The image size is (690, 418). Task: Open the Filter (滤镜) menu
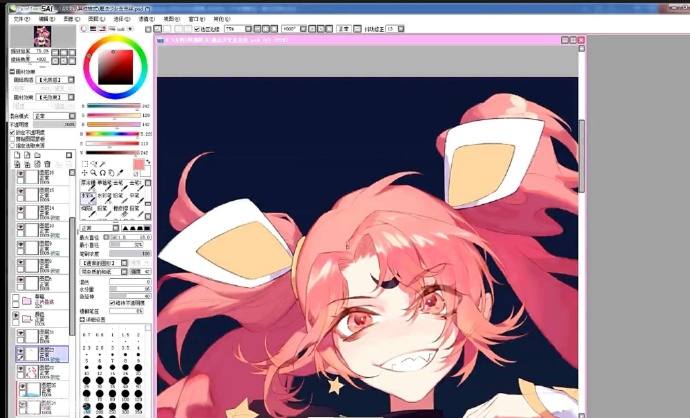pos(147,19)
